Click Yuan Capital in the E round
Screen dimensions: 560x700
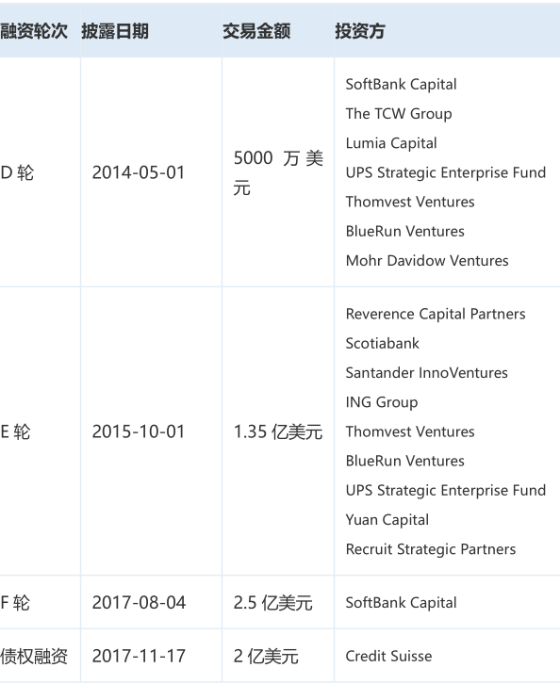[x=387, y=520]
